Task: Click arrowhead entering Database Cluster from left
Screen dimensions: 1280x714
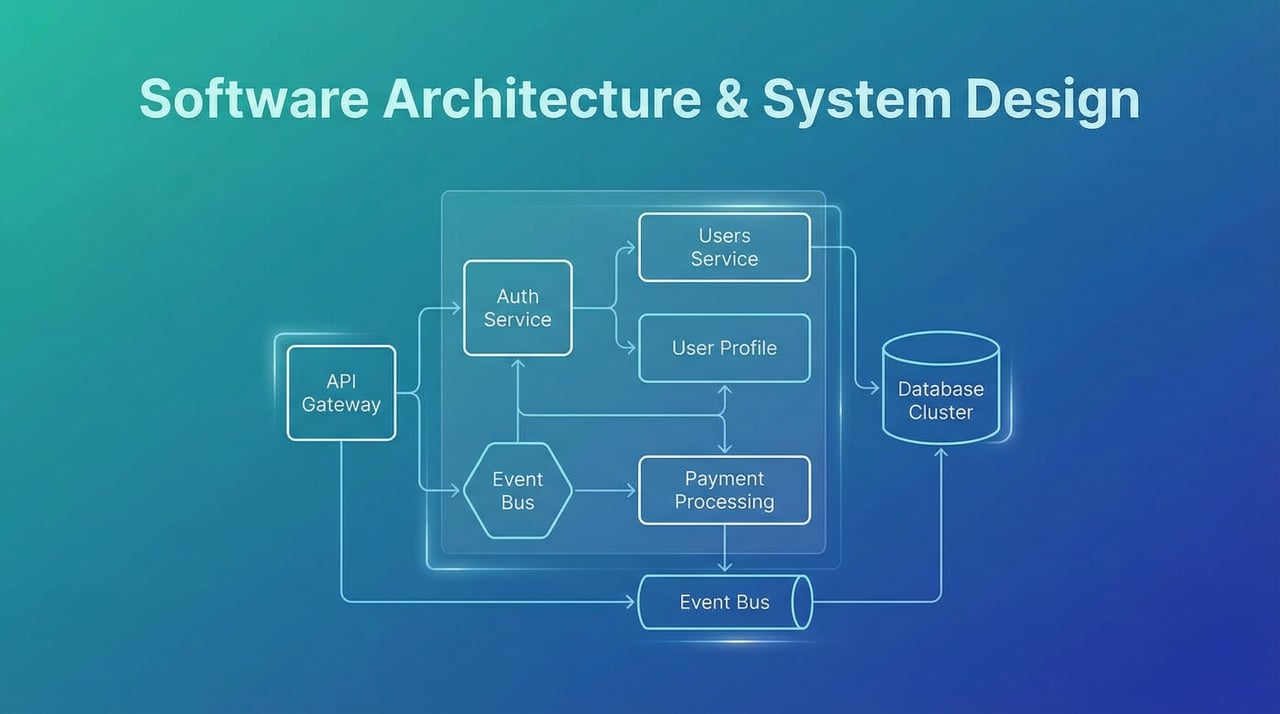Action: pyautogui.click(x=874, y=387)
